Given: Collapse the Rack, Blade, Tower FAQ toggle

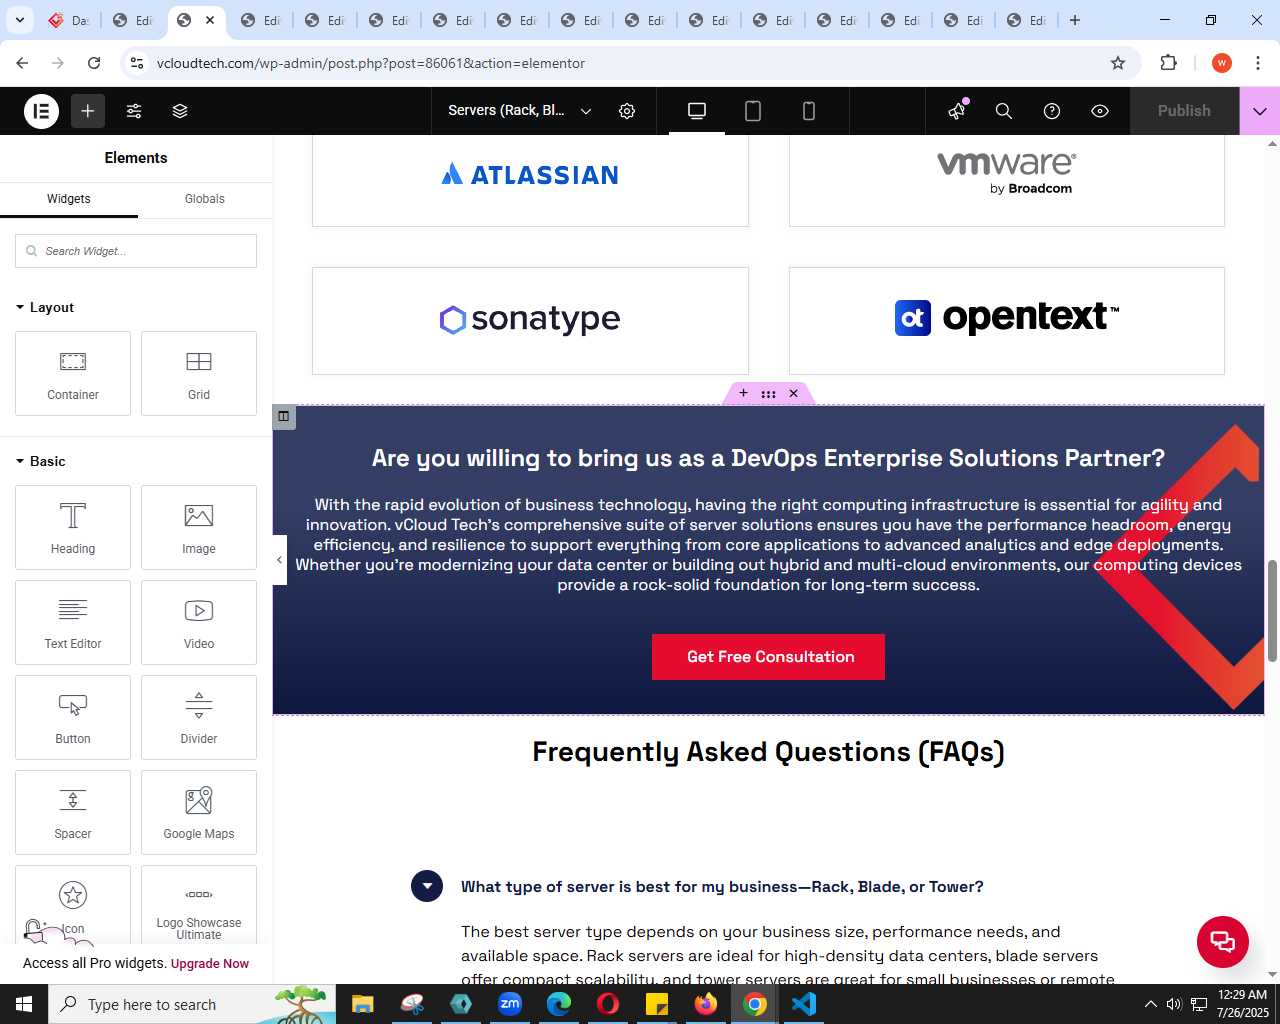Looking at the screenshot, I should click(427, 886).
